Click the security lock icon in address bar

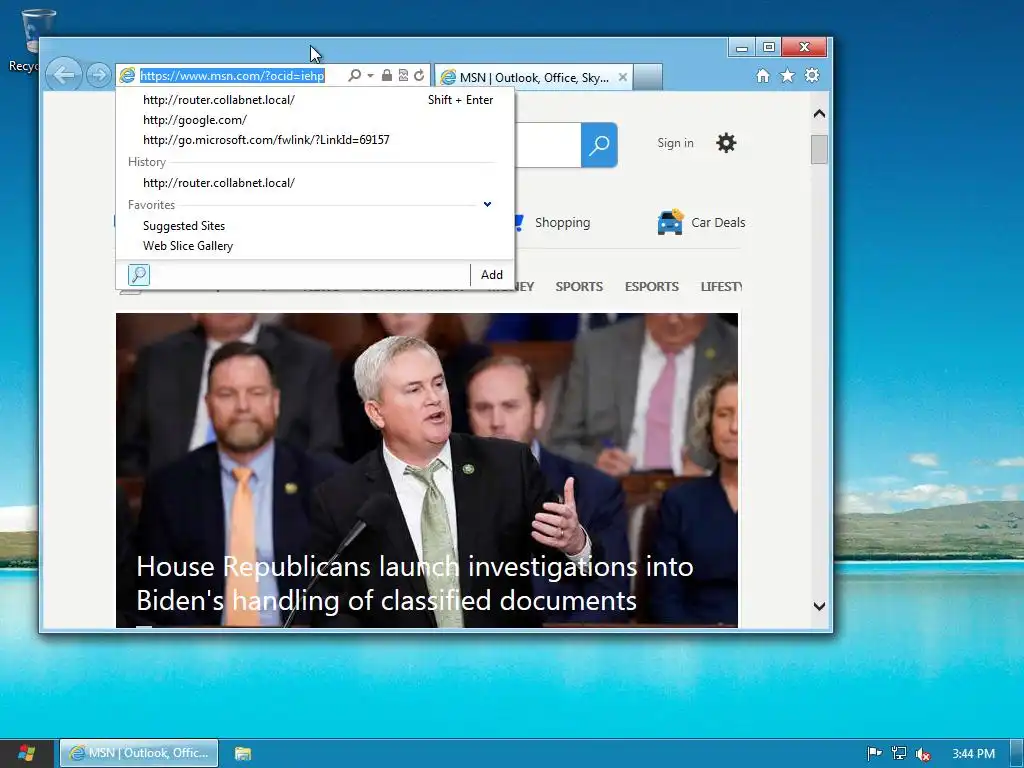coord(387,76)
